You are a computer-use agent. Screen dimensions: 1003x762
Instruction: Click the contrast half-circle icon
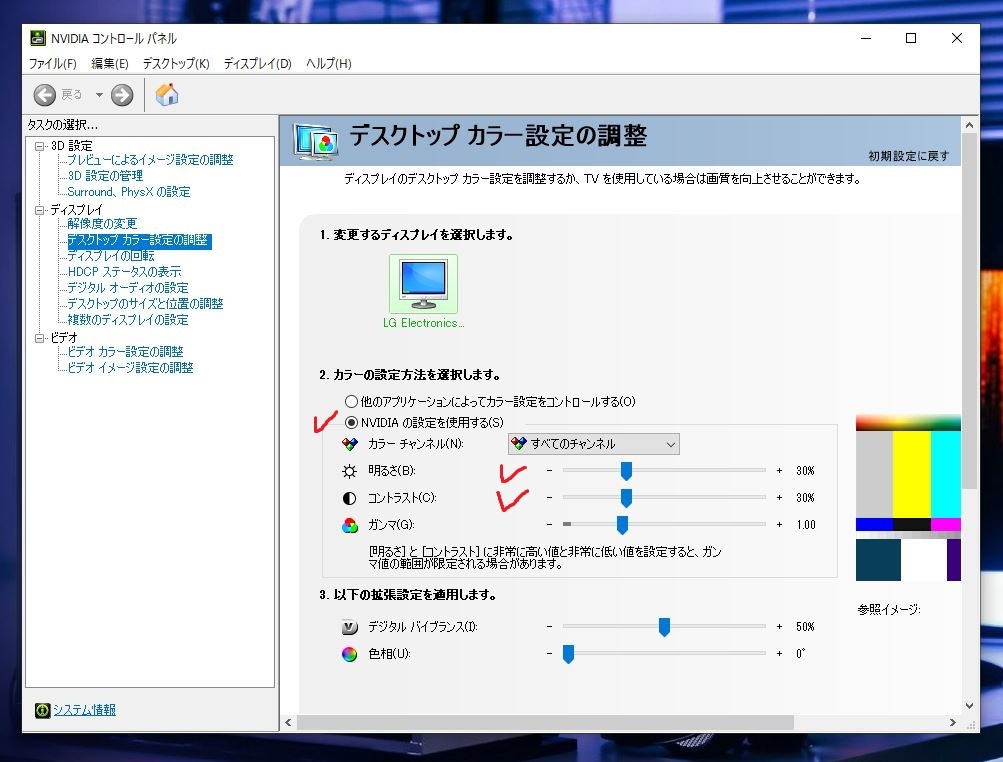349,498
